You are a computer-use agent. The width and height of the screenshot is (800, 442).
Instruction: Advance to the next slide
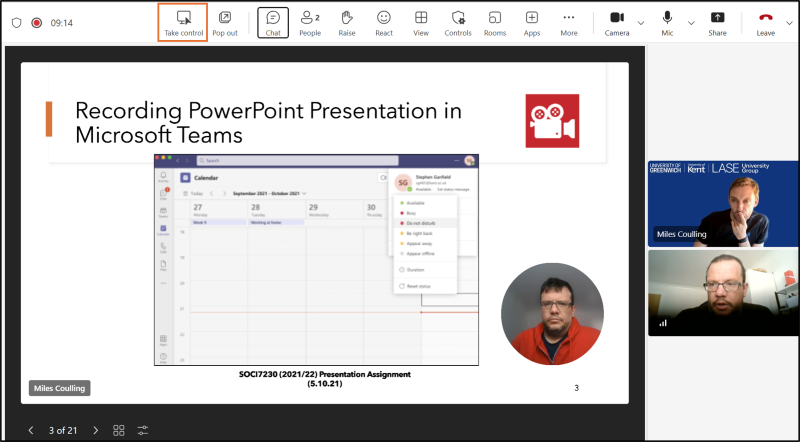(x=95, y=430)
